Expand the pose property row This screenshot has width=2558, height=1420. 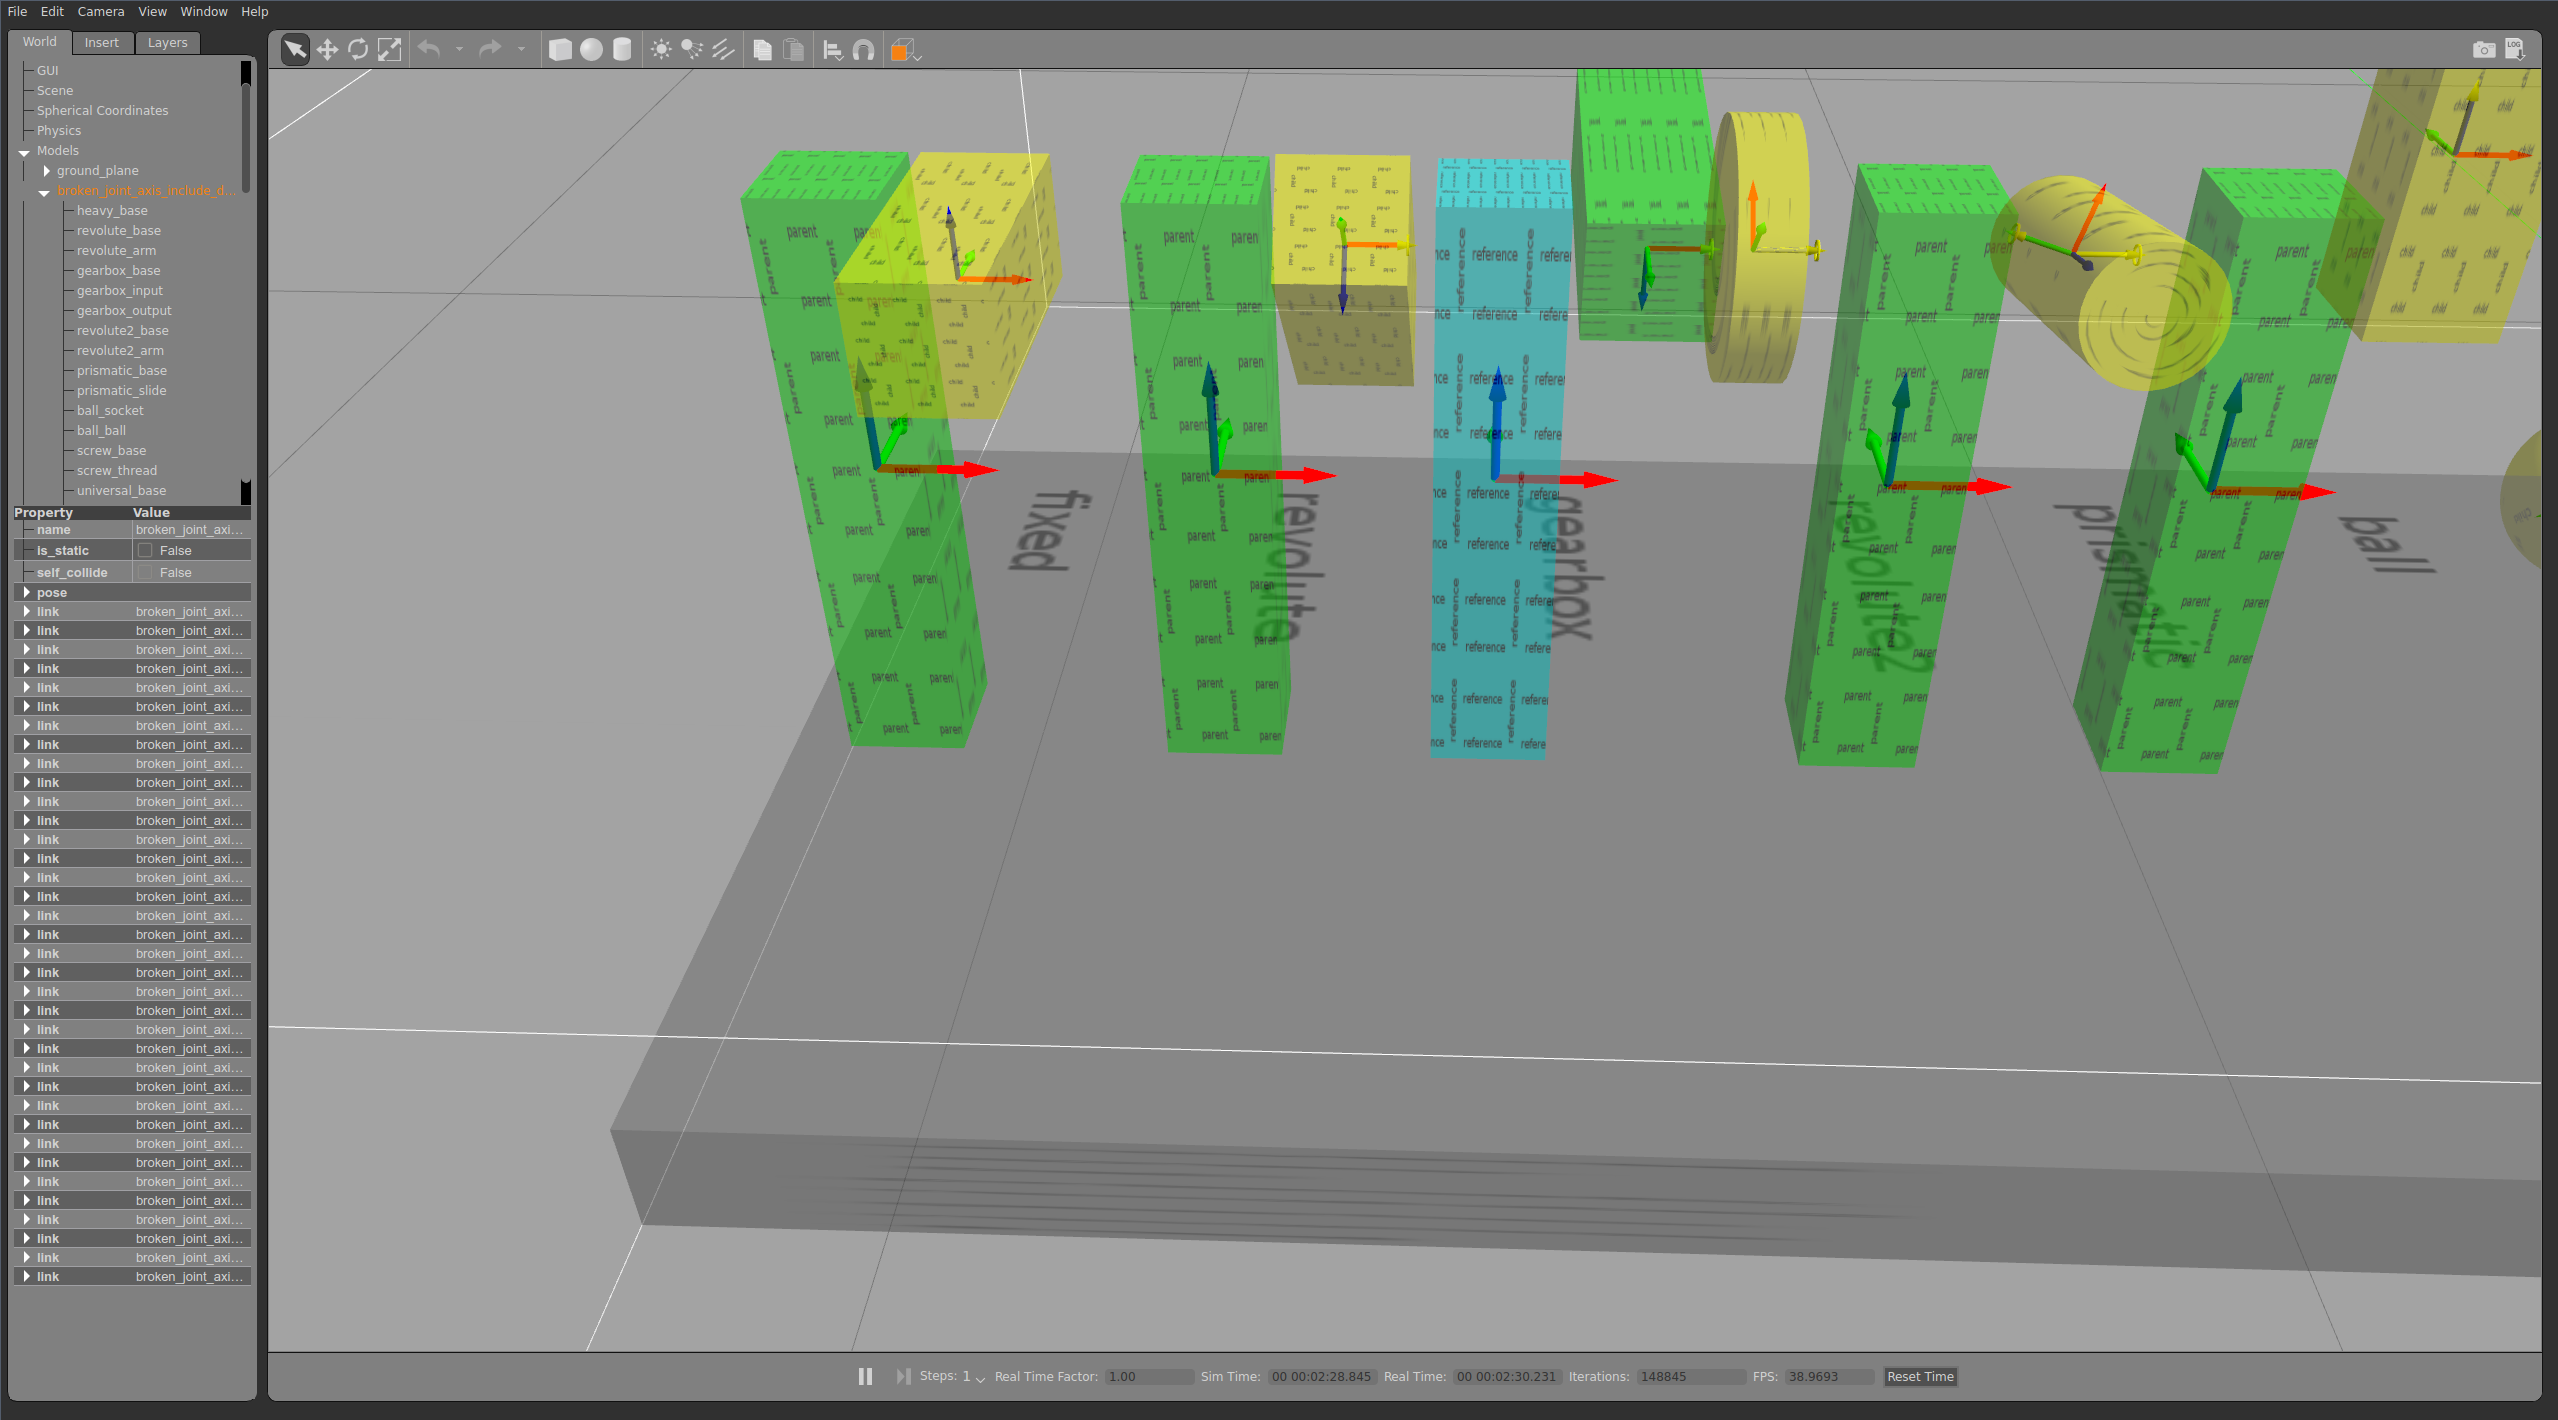pyautogui.click(x=24, y=593)
